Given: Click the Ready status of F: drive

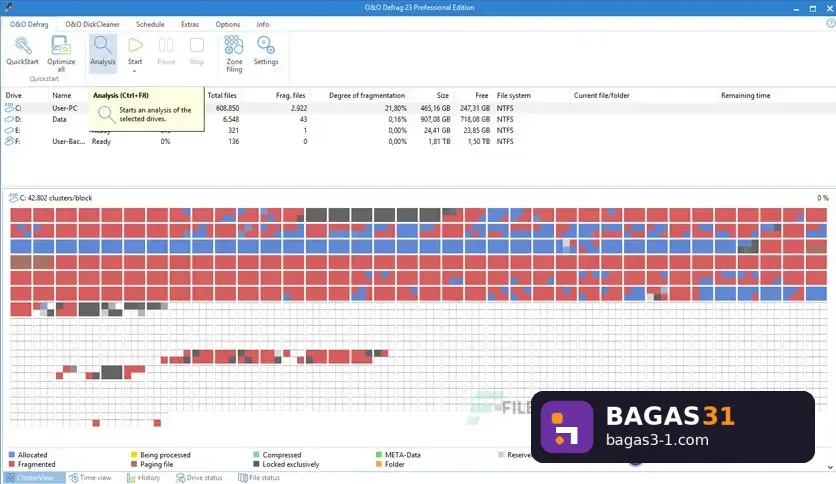Looking at the screenshot, I should pyautogui.click(x=101, y=141).
